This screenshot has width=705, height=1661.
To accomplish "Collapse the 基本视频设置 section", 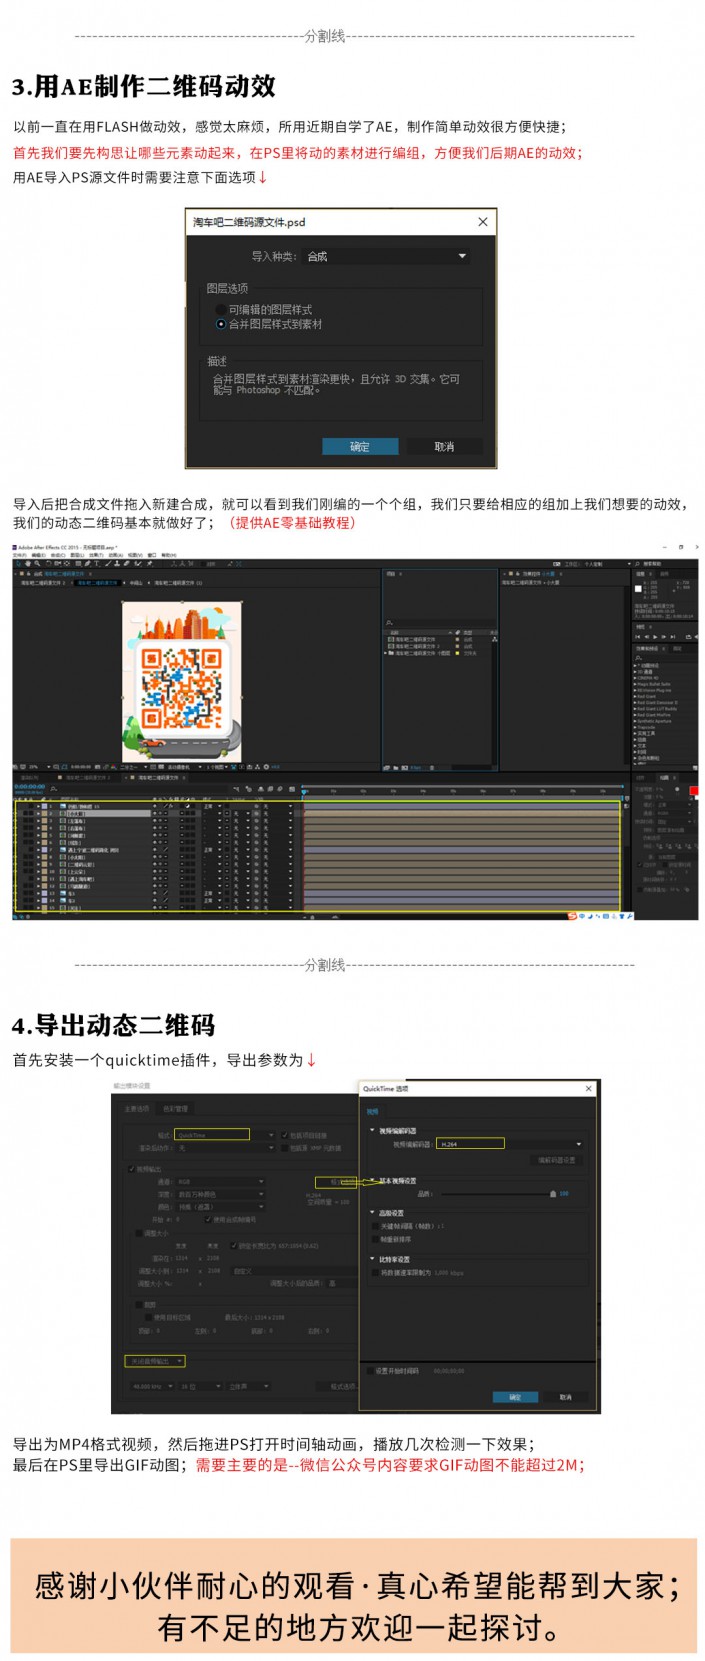I will tap(372, 1180).
